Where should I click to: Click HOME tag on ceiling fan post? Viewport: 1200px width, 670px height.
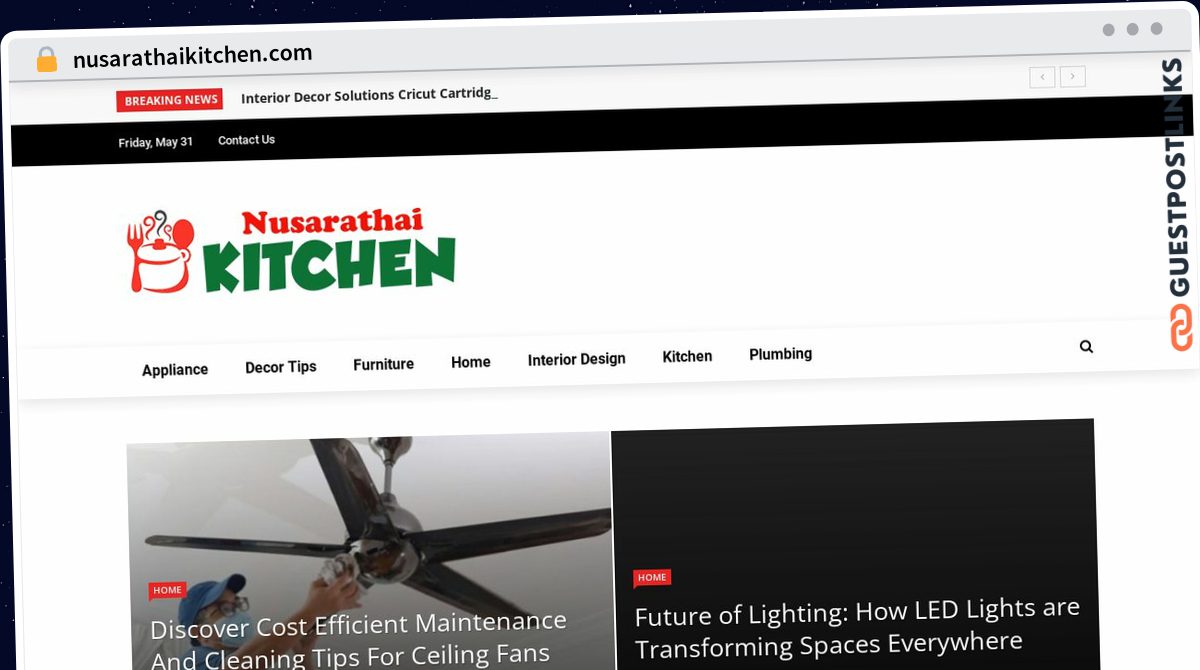coord(167,590)
